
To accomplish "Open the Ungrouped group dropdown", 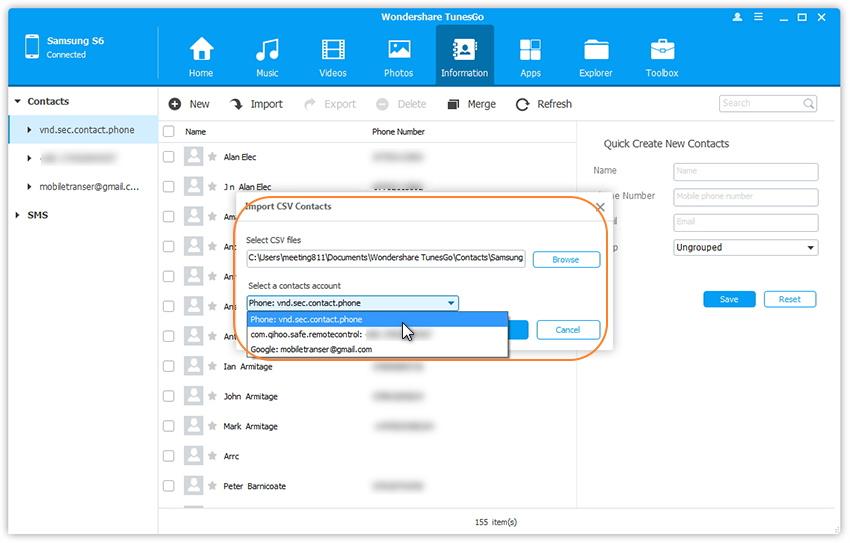I will click(745, 247).
